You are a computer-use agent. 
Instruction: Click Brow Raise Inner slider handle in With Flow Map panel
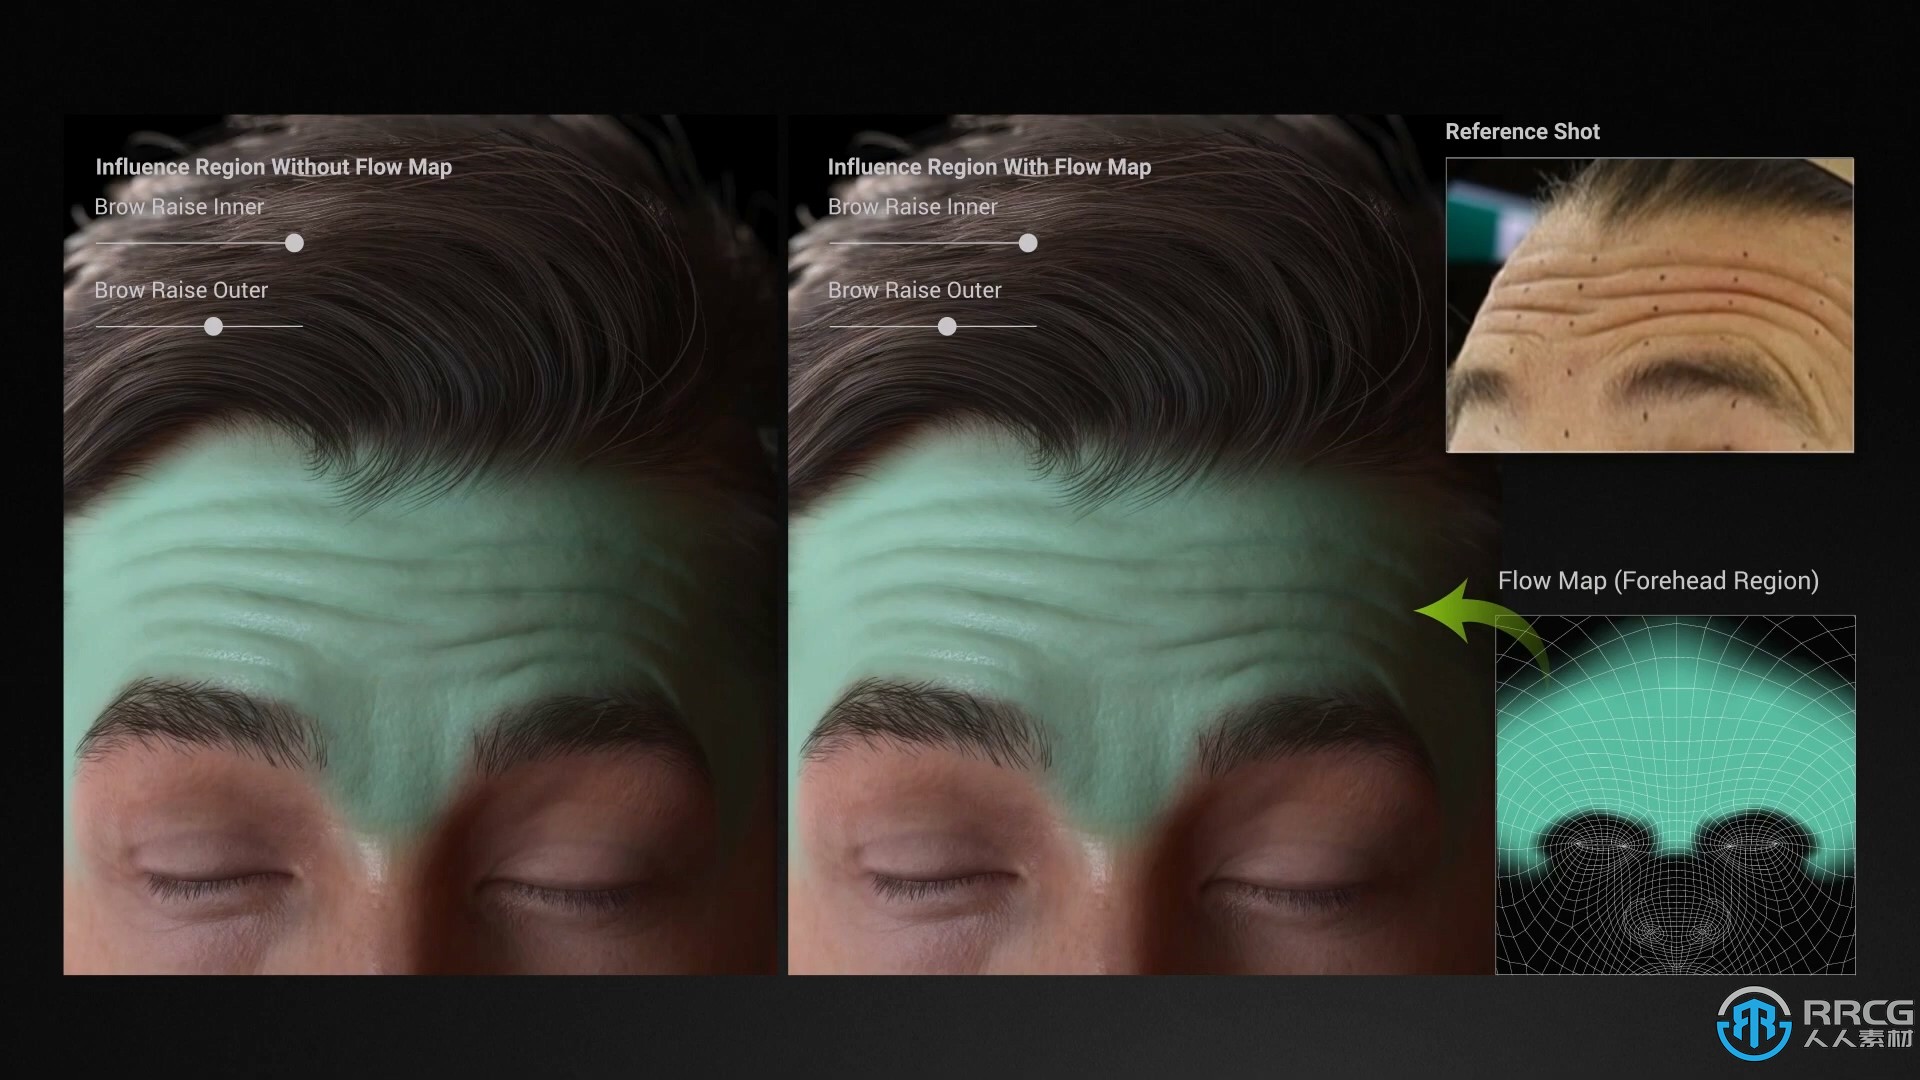click(1028, 243)
